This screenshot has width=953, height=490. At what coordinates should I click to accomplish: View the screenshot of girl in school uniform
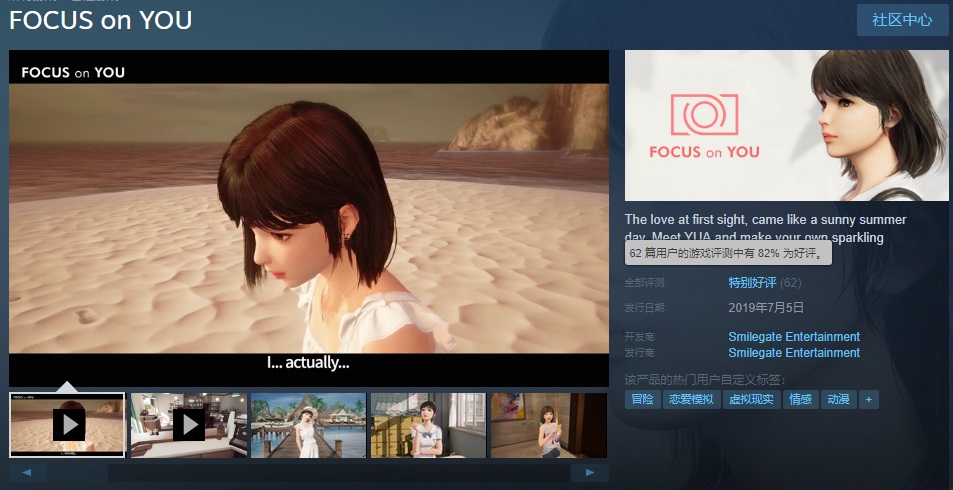(428, 424)
